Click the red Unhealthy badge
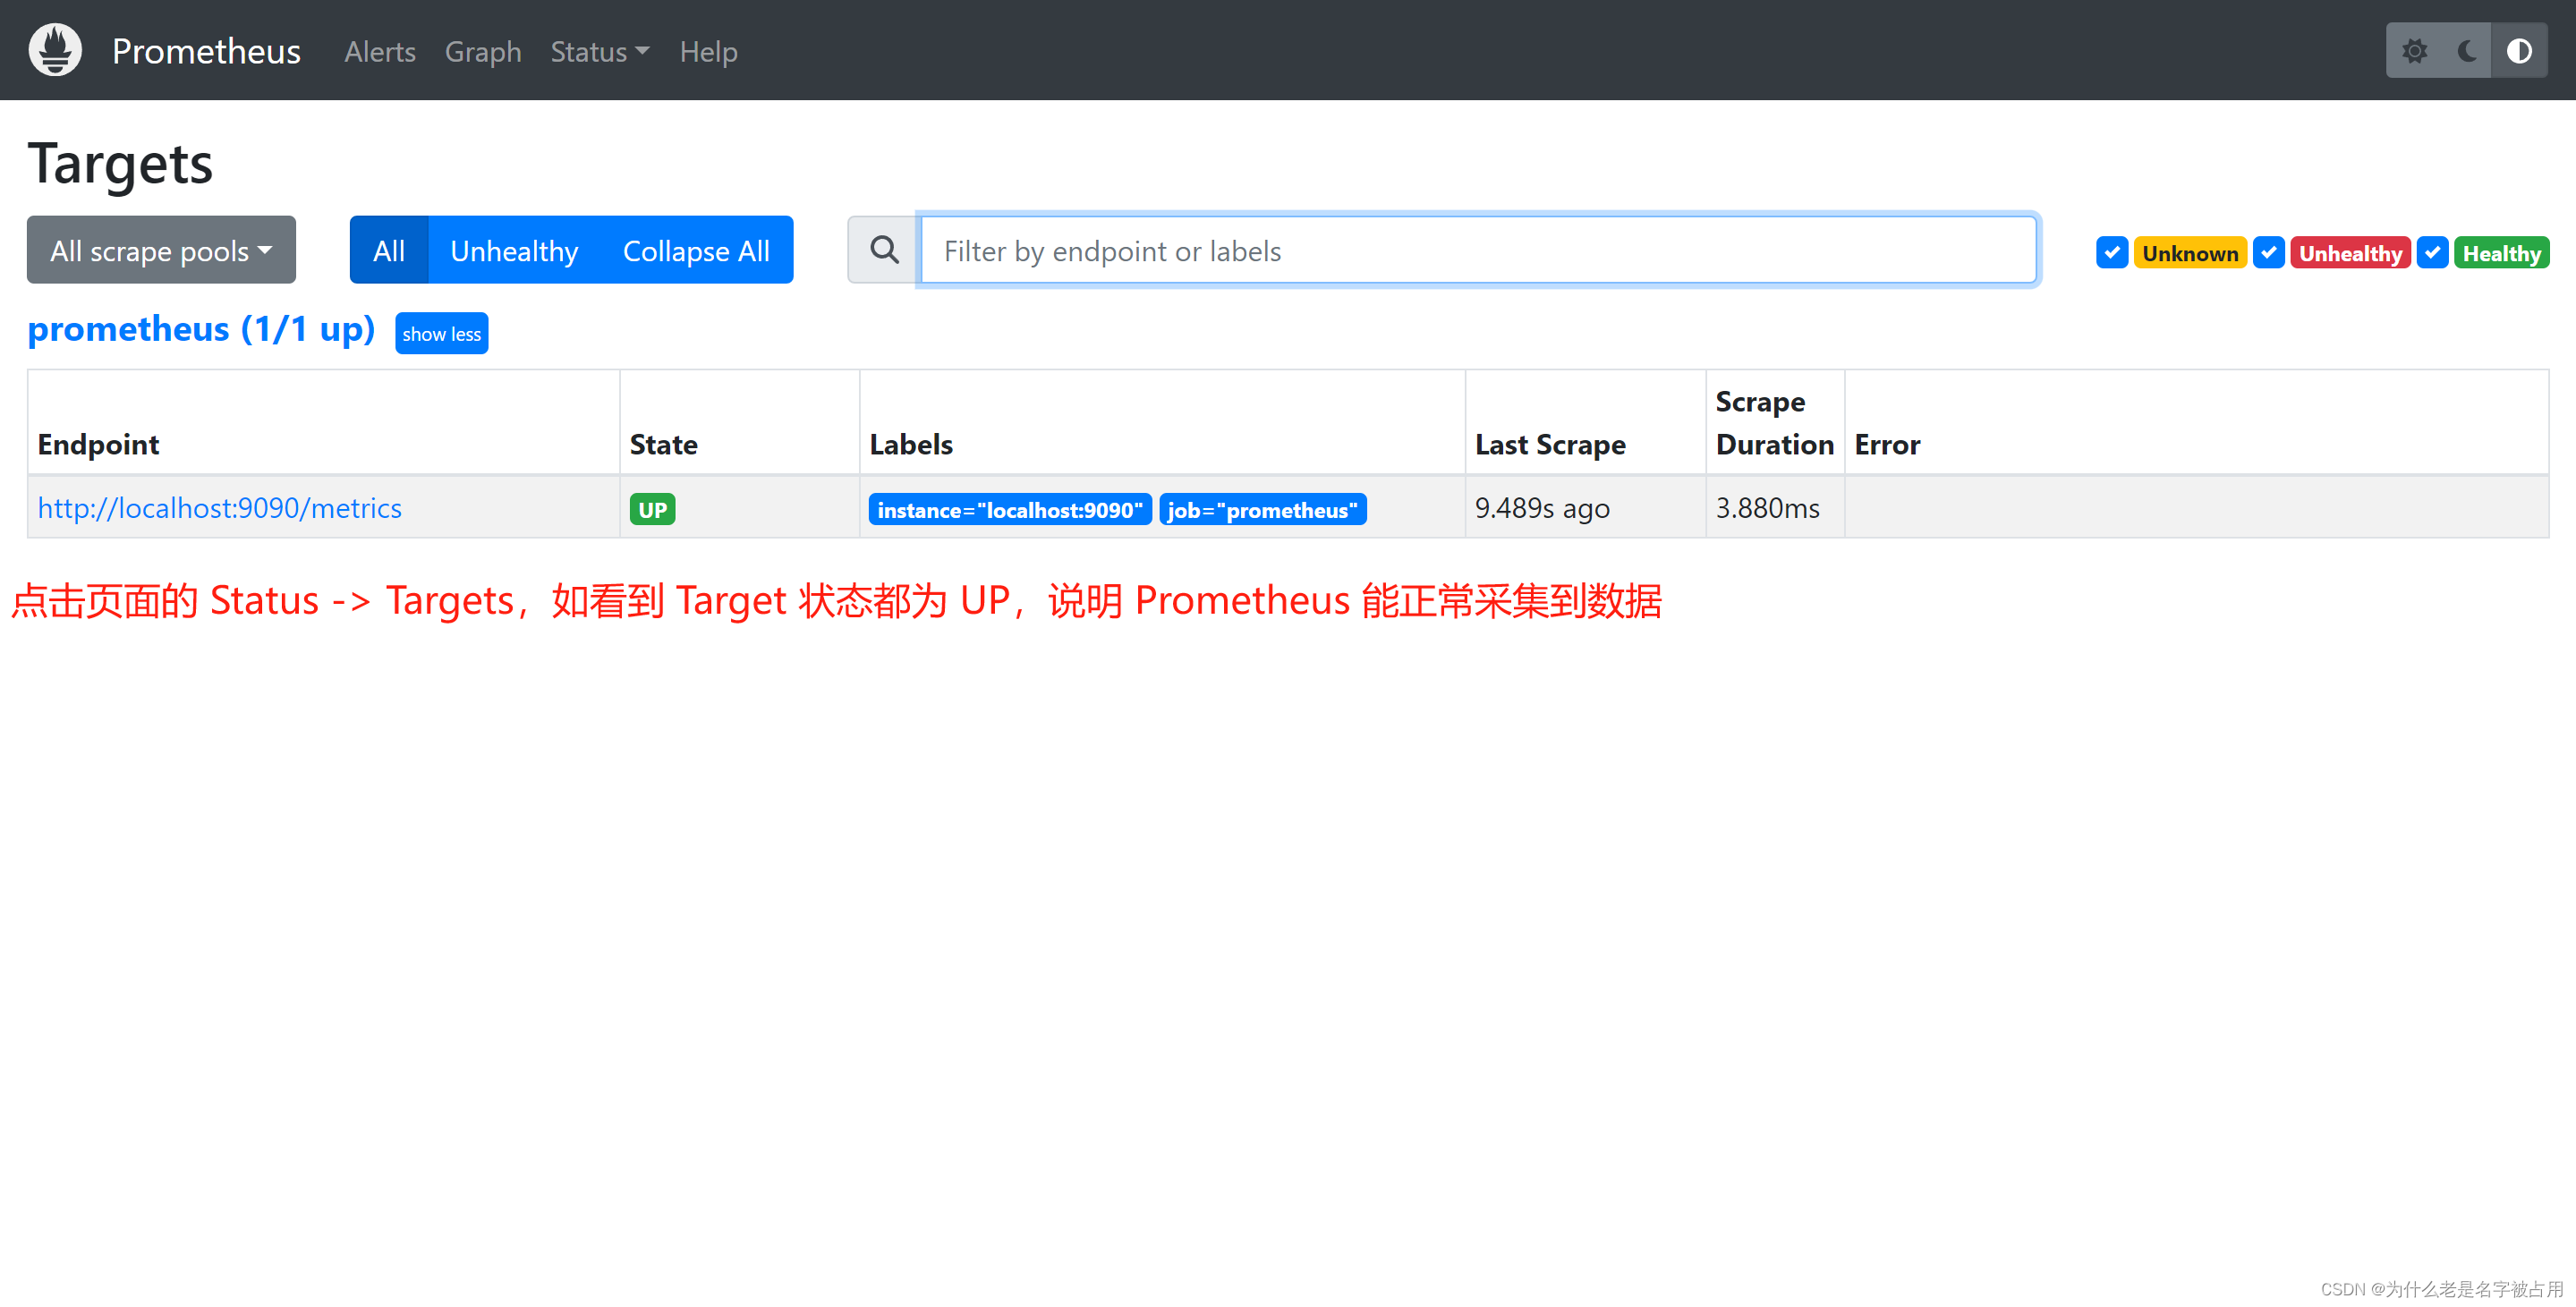This screenshot has height=1307, width=2576. point(2350,253)
